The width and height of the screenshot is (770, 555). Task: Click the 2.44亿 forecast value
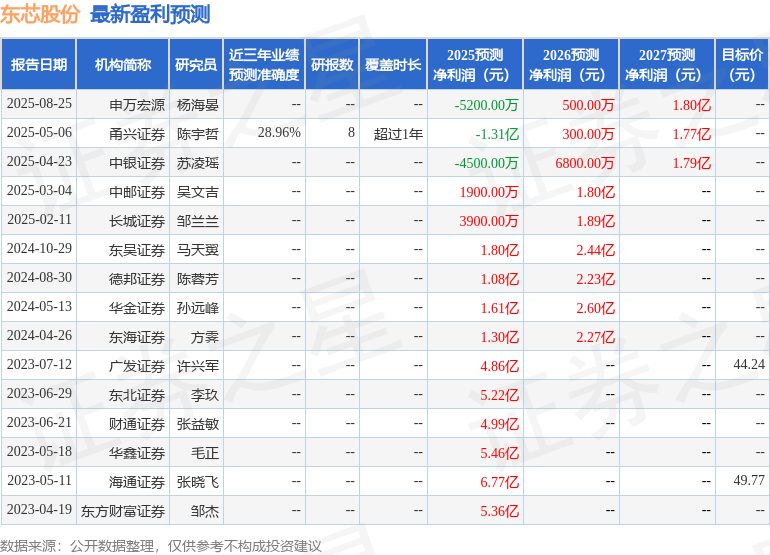click(596, 250)
